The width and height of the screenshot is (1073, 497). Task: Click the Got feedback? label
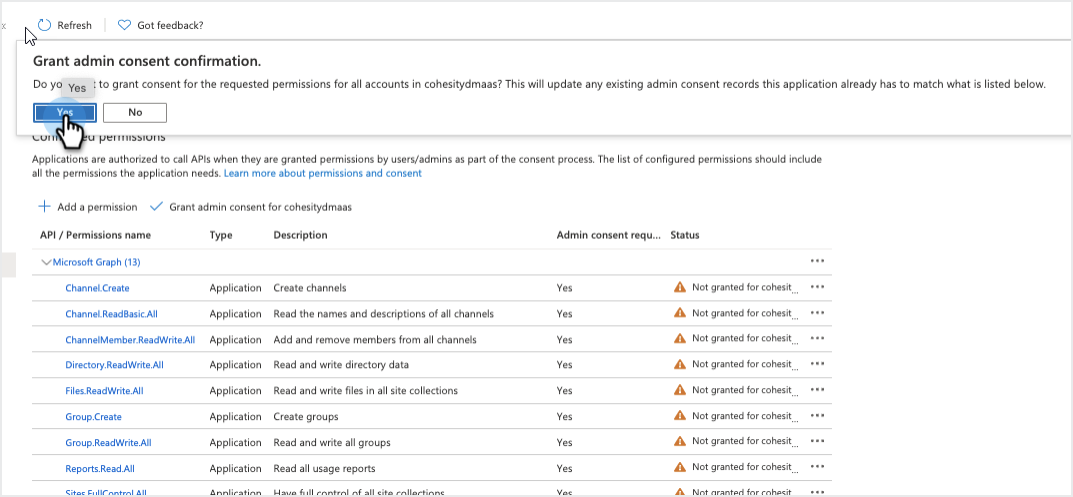[x=170, y=25]
